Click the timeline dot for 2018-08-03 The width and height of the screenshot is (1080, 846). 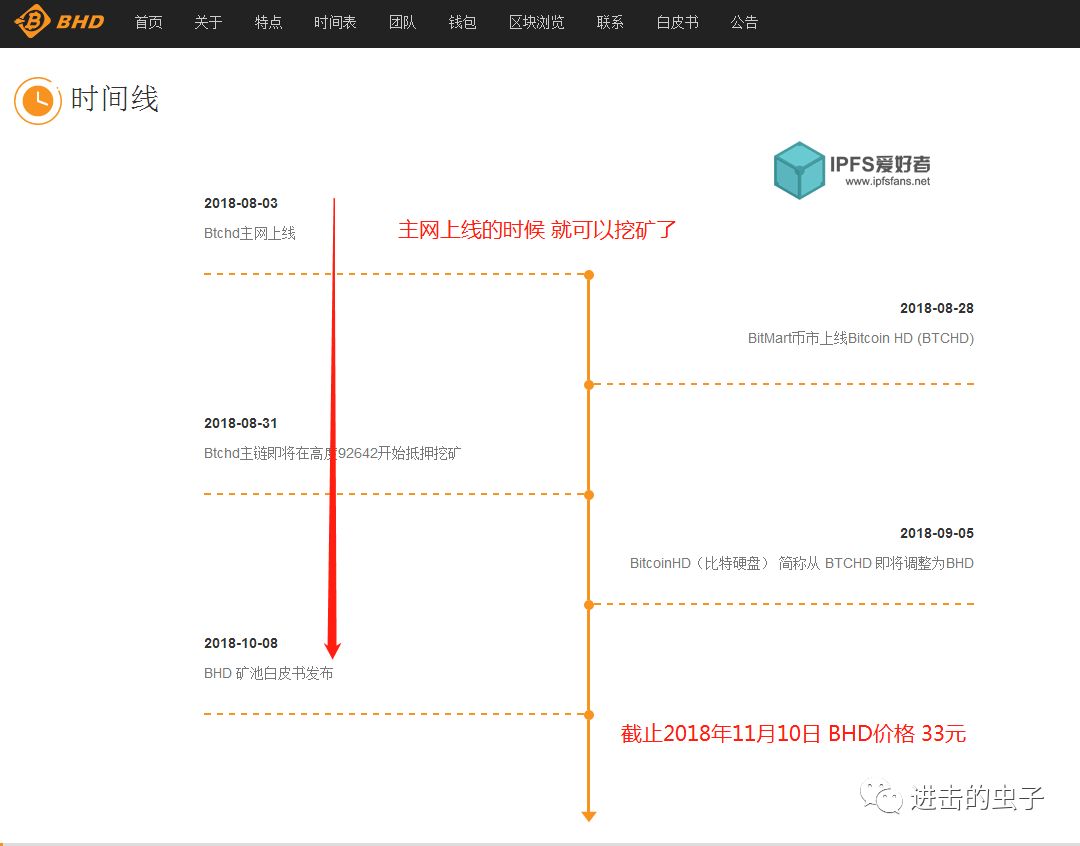[x=589, y=275]
